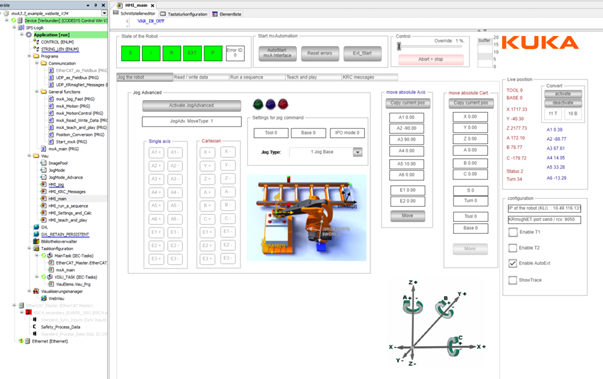Click the Taskkonfiguration icon
603x379 pixels.
[36, 248]
